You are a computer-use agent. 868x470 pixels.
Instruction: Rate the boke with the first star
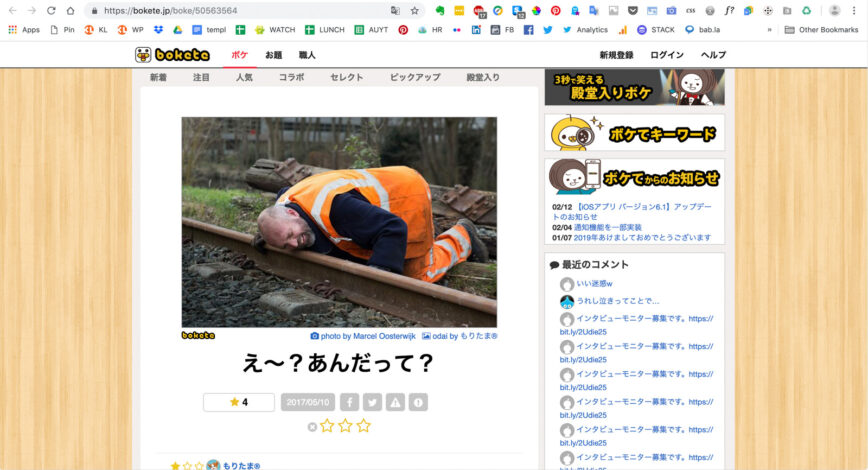coord(327,426)
